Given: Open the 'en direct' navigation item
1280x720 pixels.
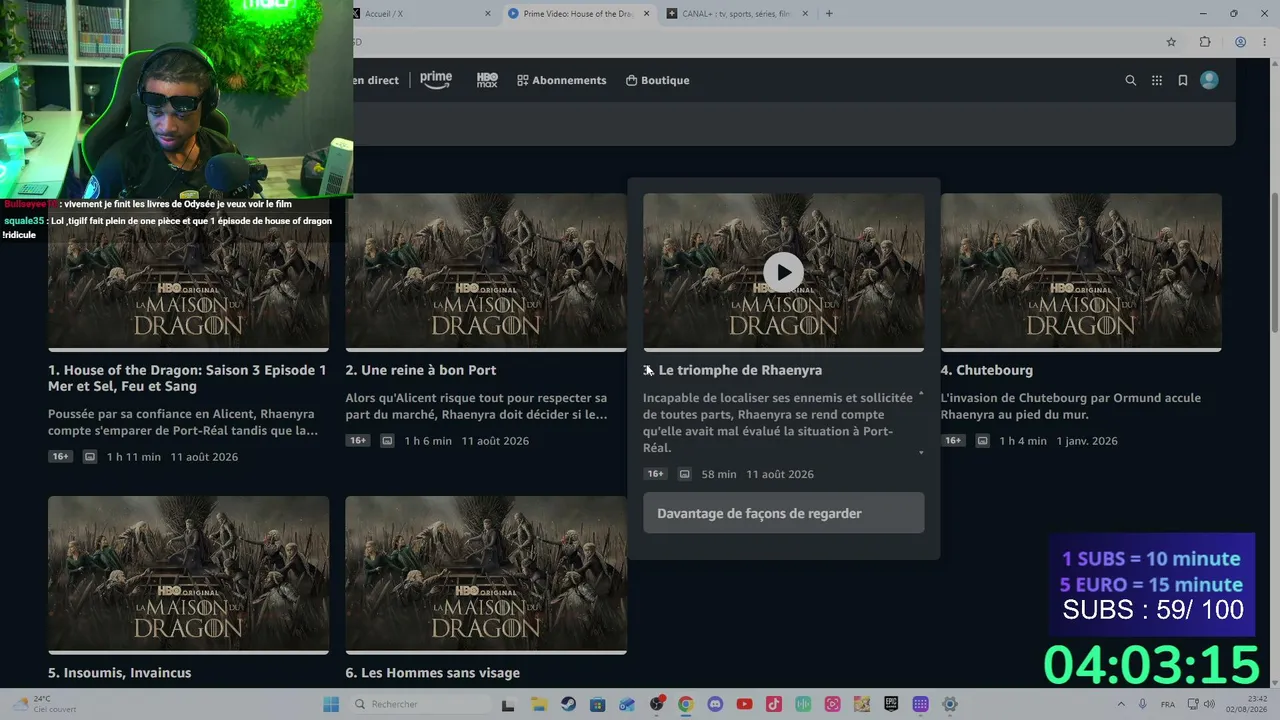Looking at the screenshot, I should [x=376, y=80].
